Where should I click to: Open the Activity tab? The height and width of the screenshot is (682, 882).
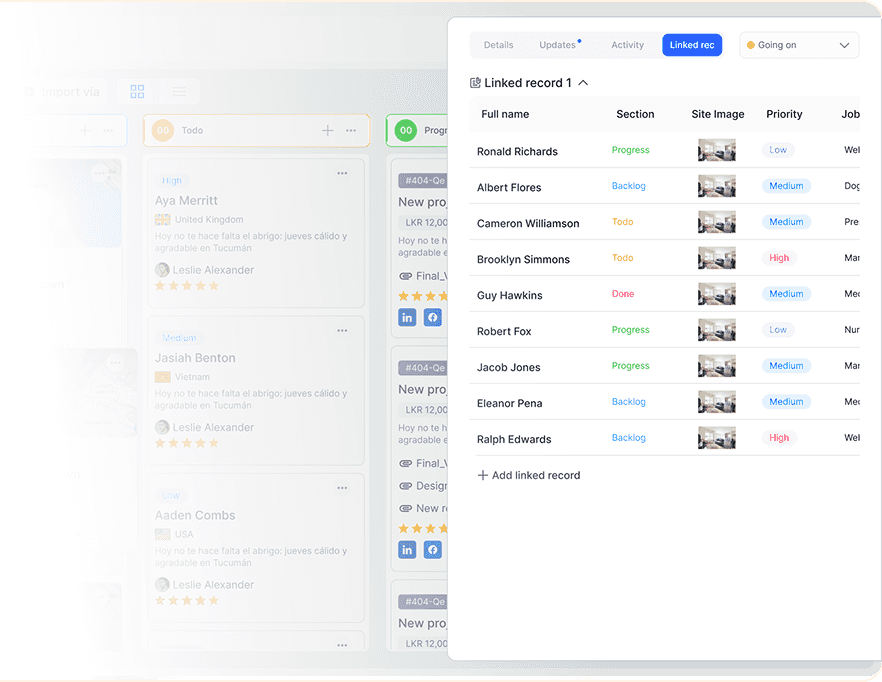point(627,45)
